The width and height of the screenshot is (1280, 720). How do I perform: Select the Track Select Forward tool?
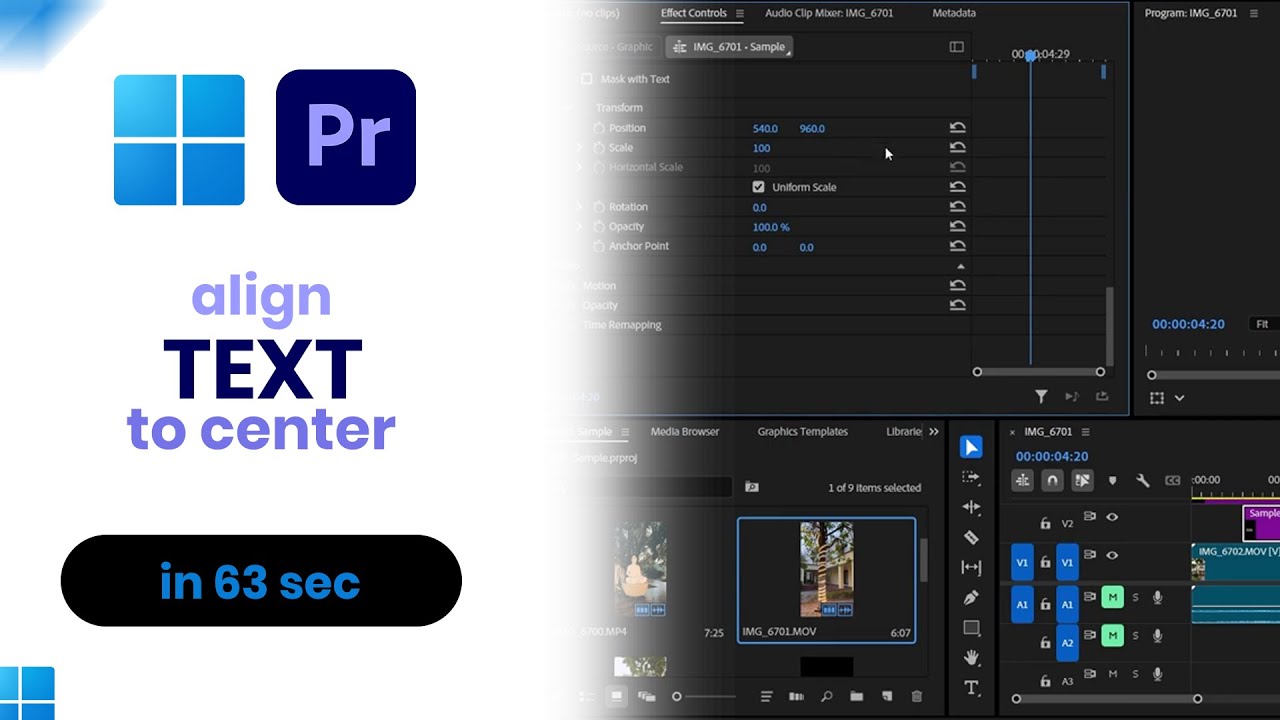pyautogui.click(x=971, y=477)
